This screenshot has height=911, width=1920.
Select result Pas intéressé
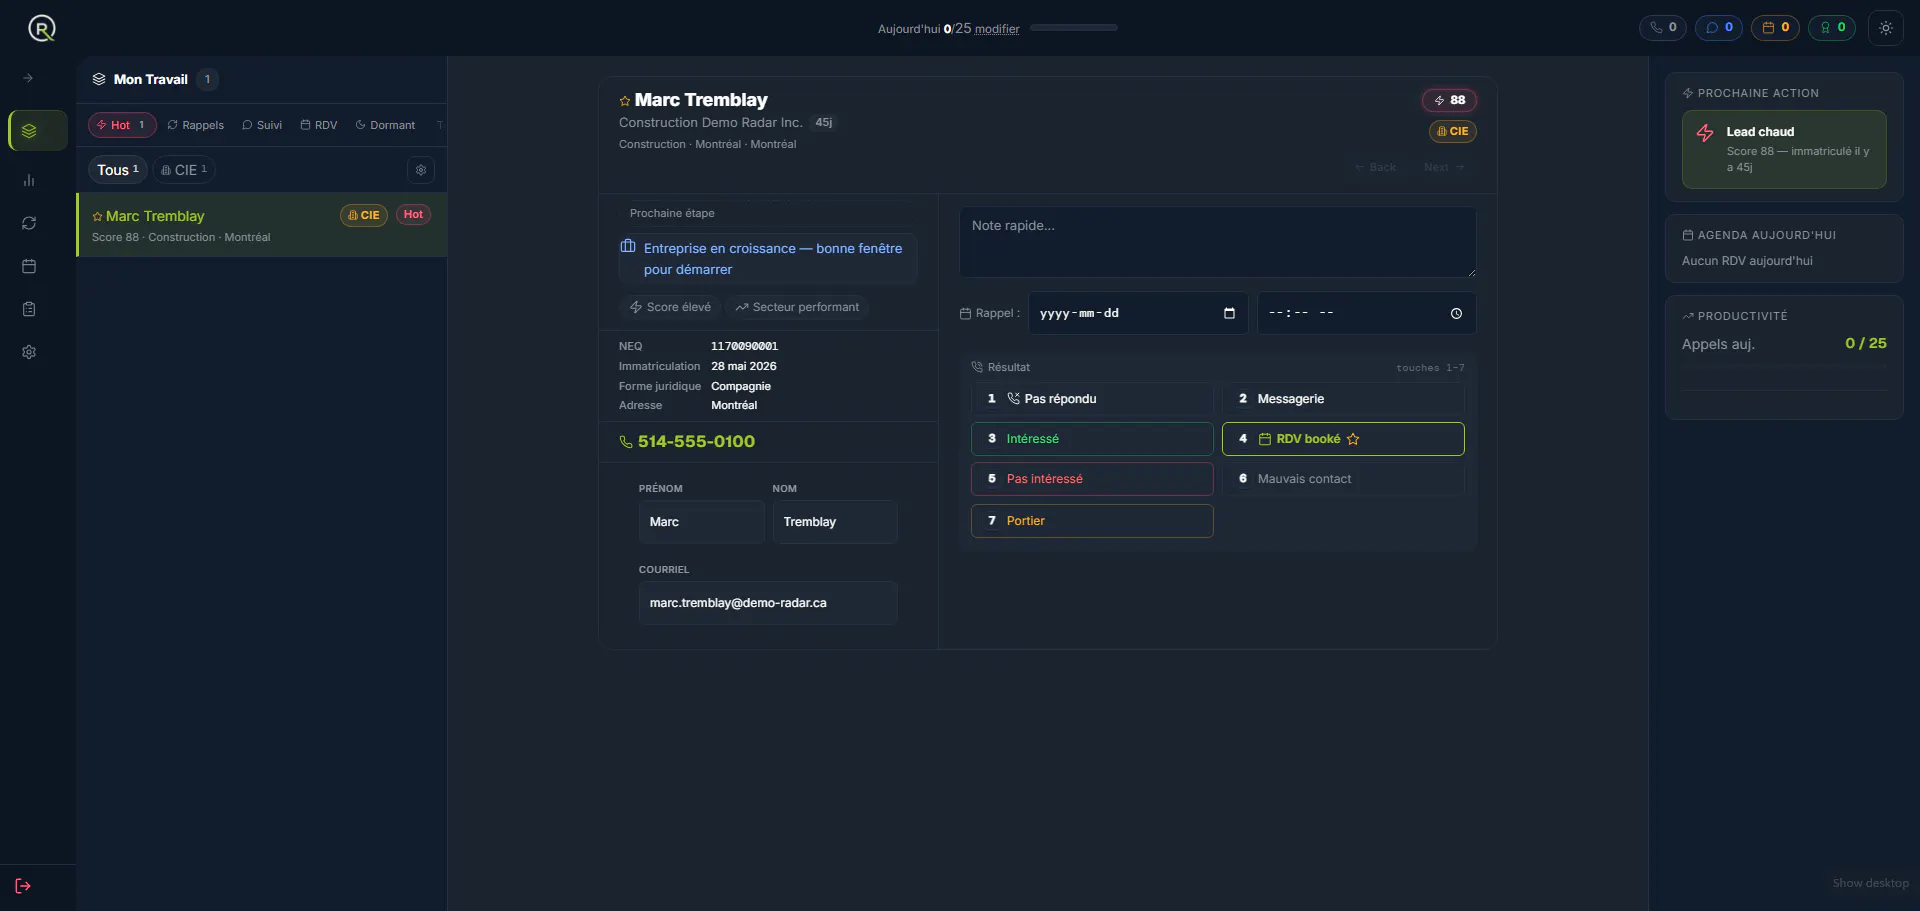click(x=1092, y=479)
